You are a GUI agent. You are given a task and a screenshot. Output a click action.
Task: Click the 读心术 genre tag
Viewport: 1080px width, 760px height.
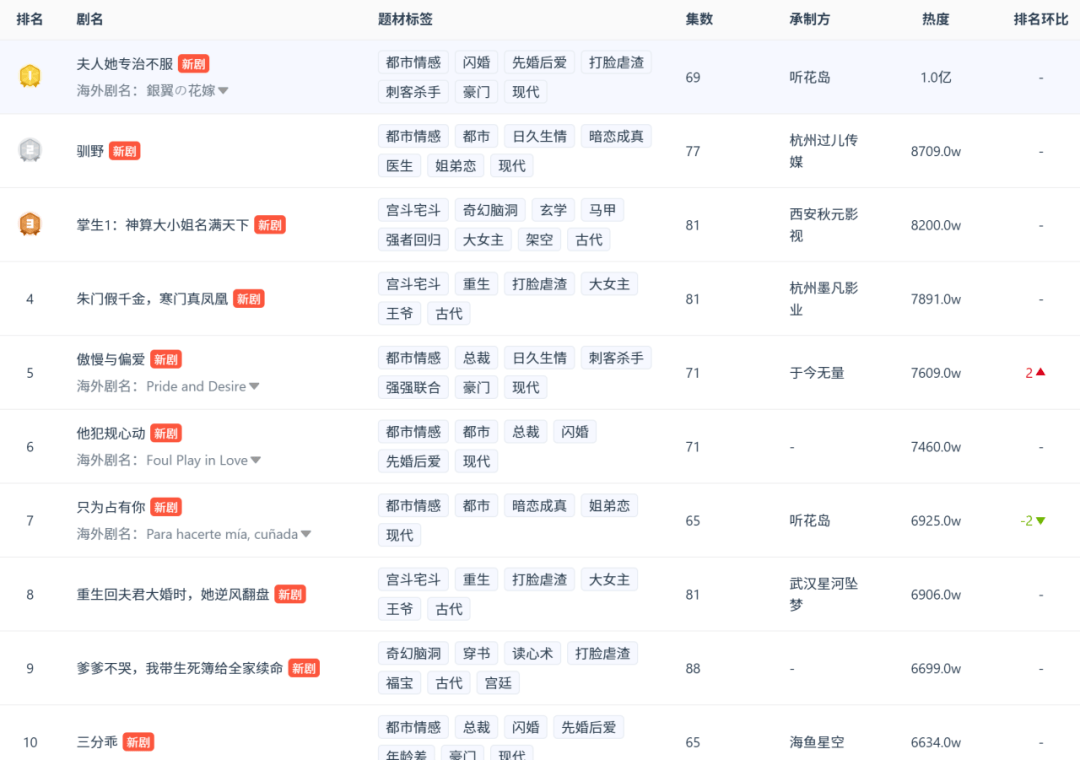point(532,654)
